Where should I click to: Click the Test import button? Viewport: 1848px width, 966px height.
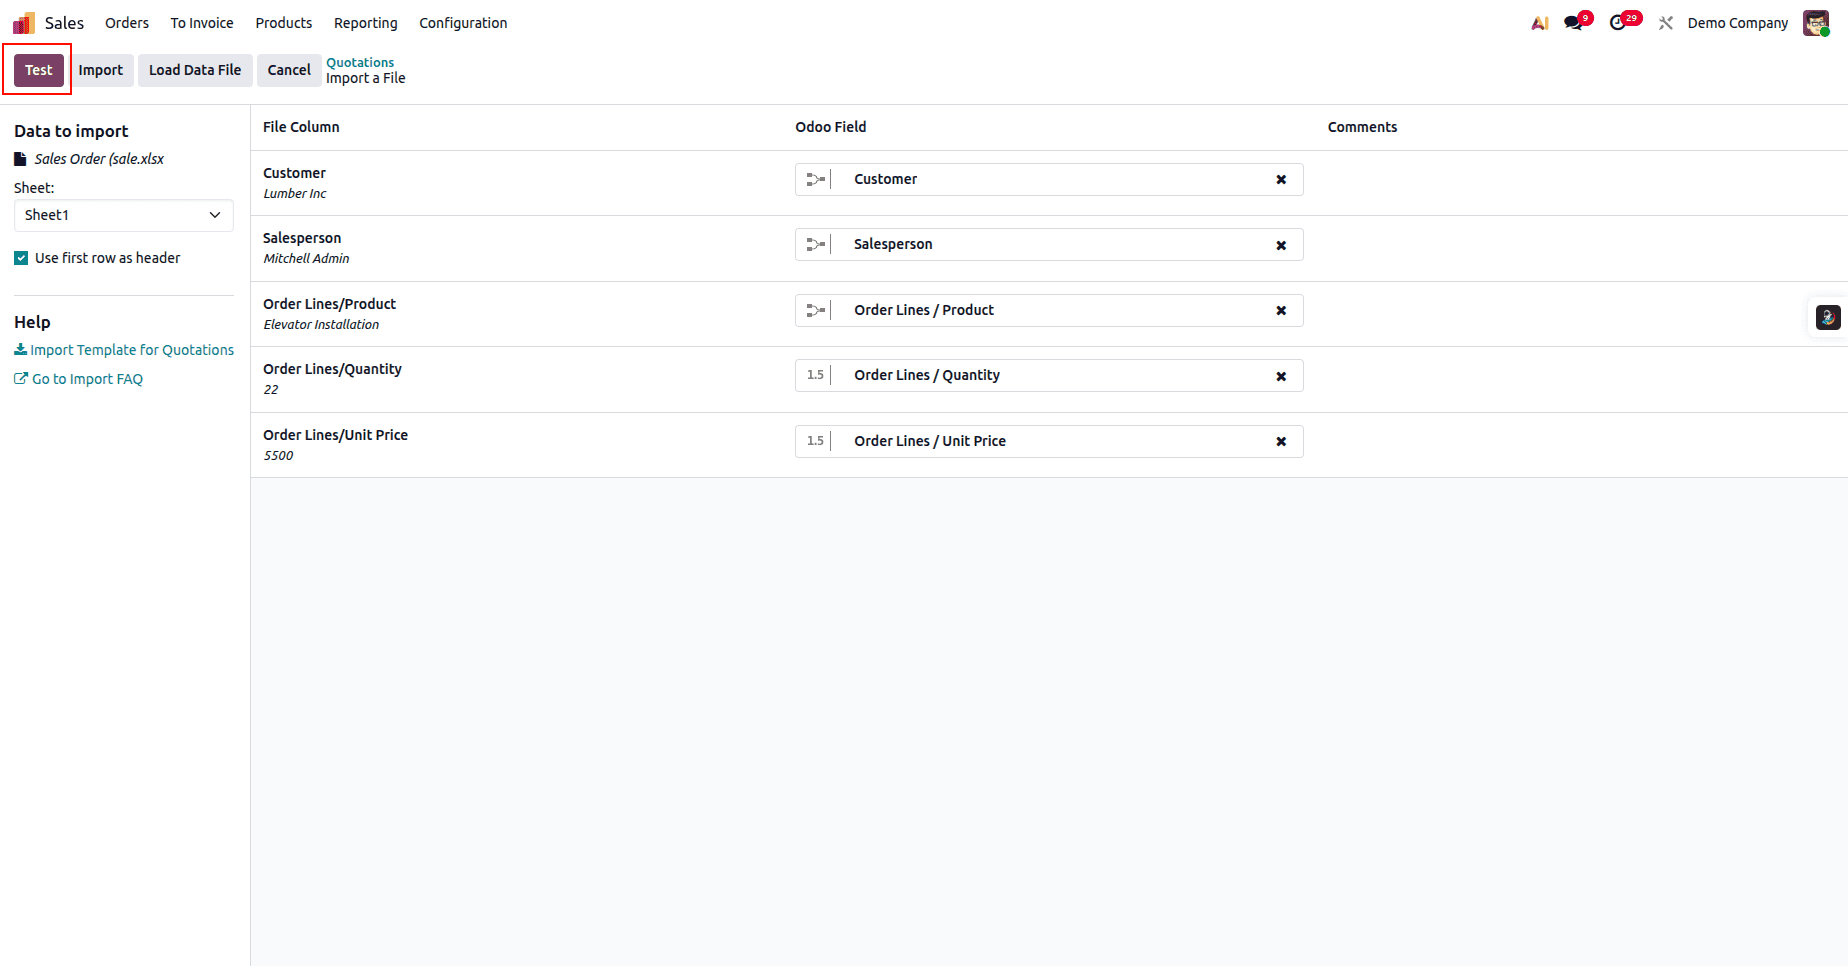click(x=38, y=70)
